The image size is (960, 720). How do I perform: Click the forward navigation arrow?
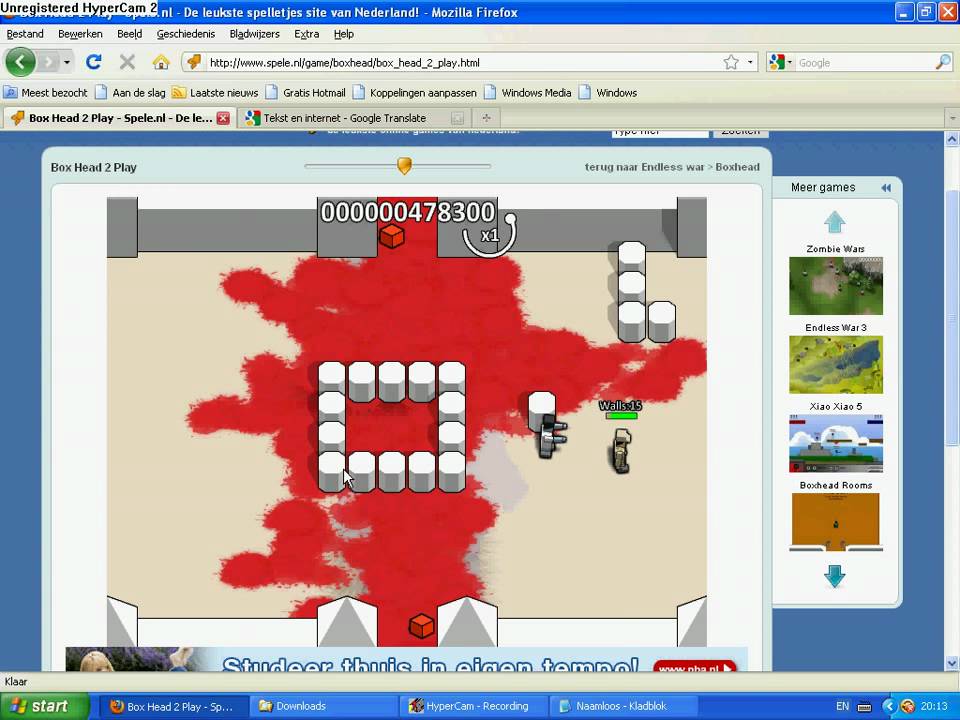pos(49,62)
